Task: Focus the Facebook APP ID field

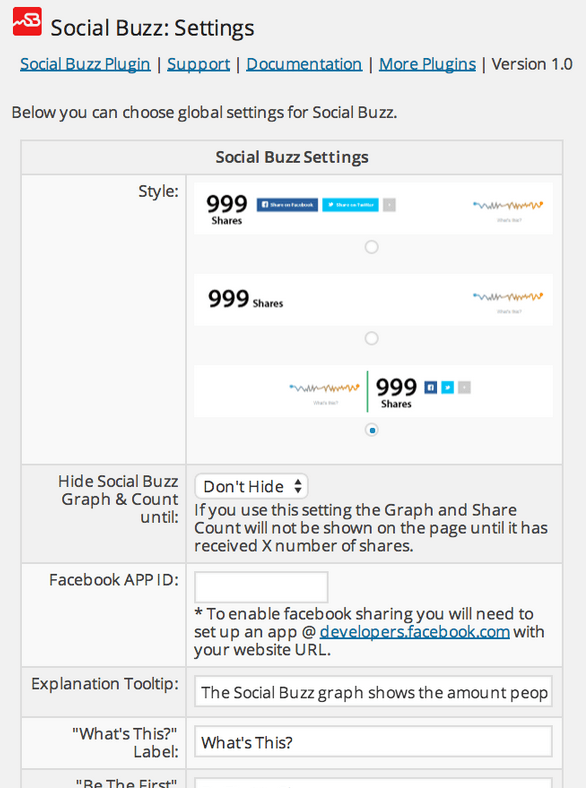Action: (x=261, y=586)
